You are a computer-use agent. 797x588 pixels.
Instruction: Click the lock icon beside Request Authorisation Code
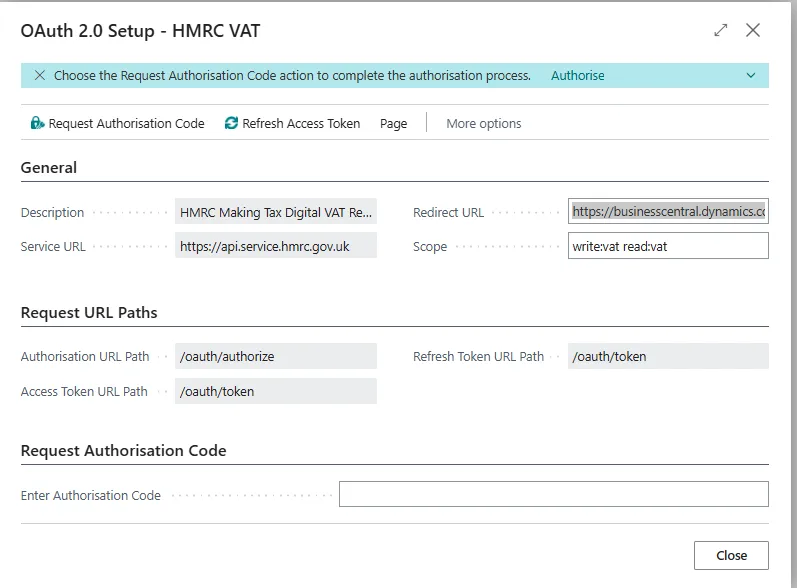click(x=37, y=124)
